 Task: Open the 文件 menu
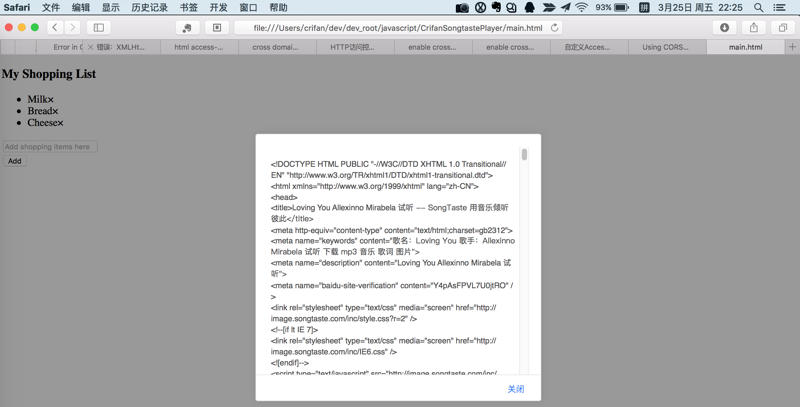coord(51,7)
